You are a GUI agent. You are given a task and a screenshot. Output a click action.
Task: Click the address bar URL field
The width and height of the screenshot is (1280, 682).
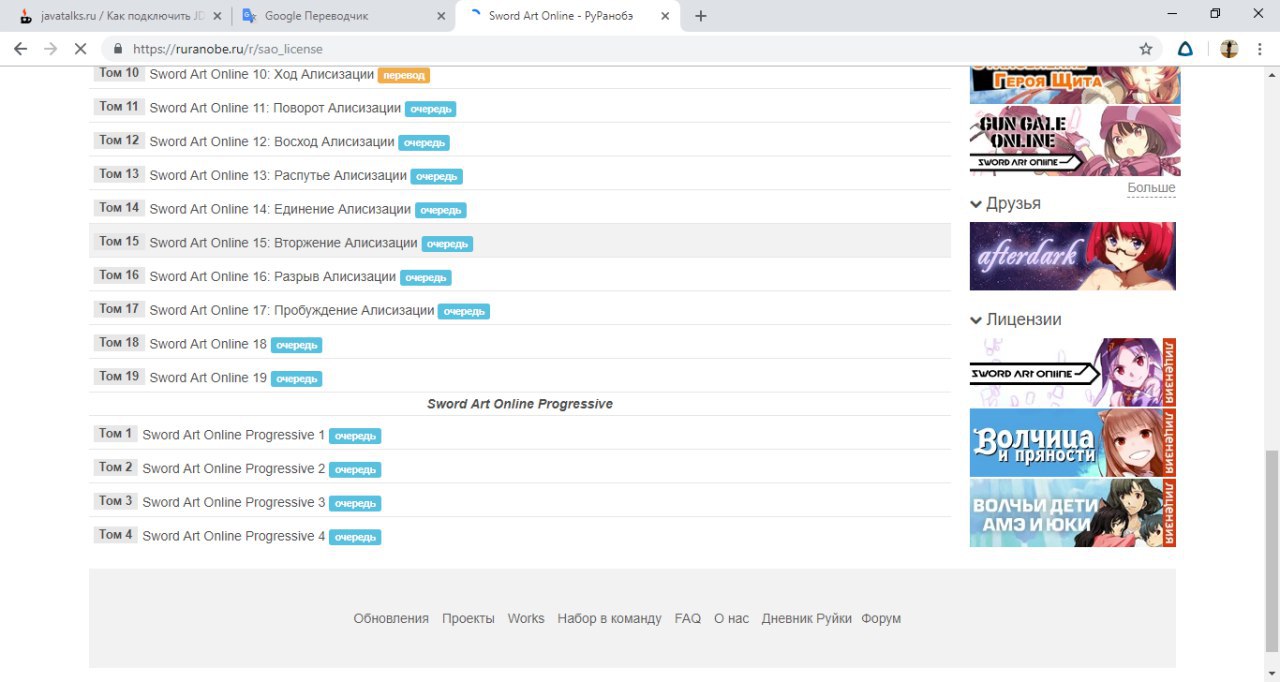coord(630,48)
